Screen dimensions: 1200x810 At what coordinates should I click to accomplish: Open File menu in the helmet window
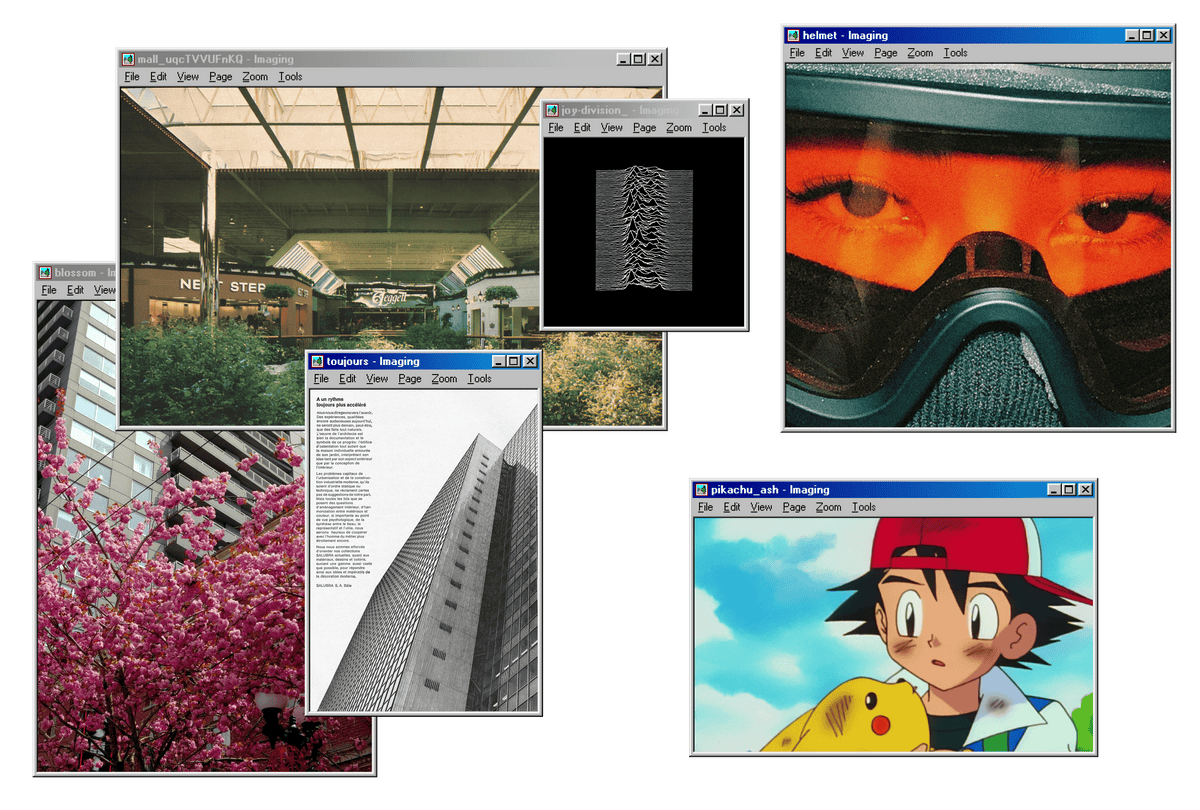(x=796, y=53)
